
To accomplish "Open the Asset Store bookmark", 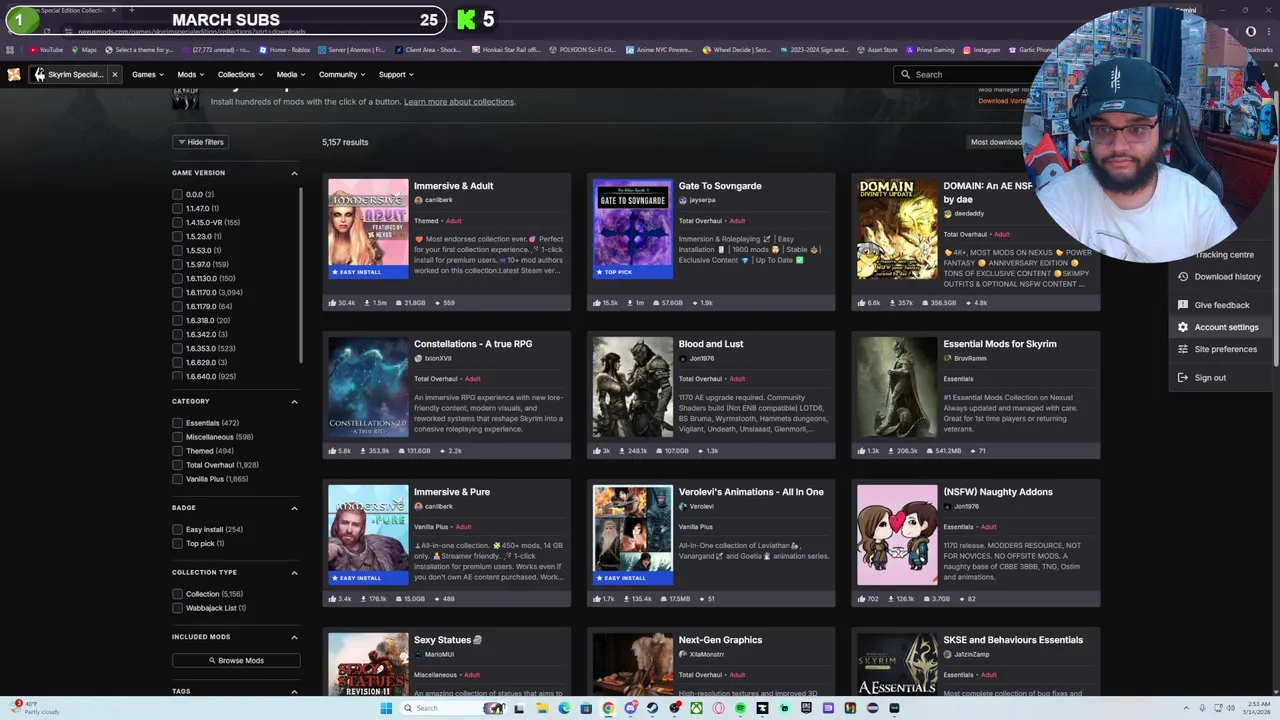I will coord(876,50).
